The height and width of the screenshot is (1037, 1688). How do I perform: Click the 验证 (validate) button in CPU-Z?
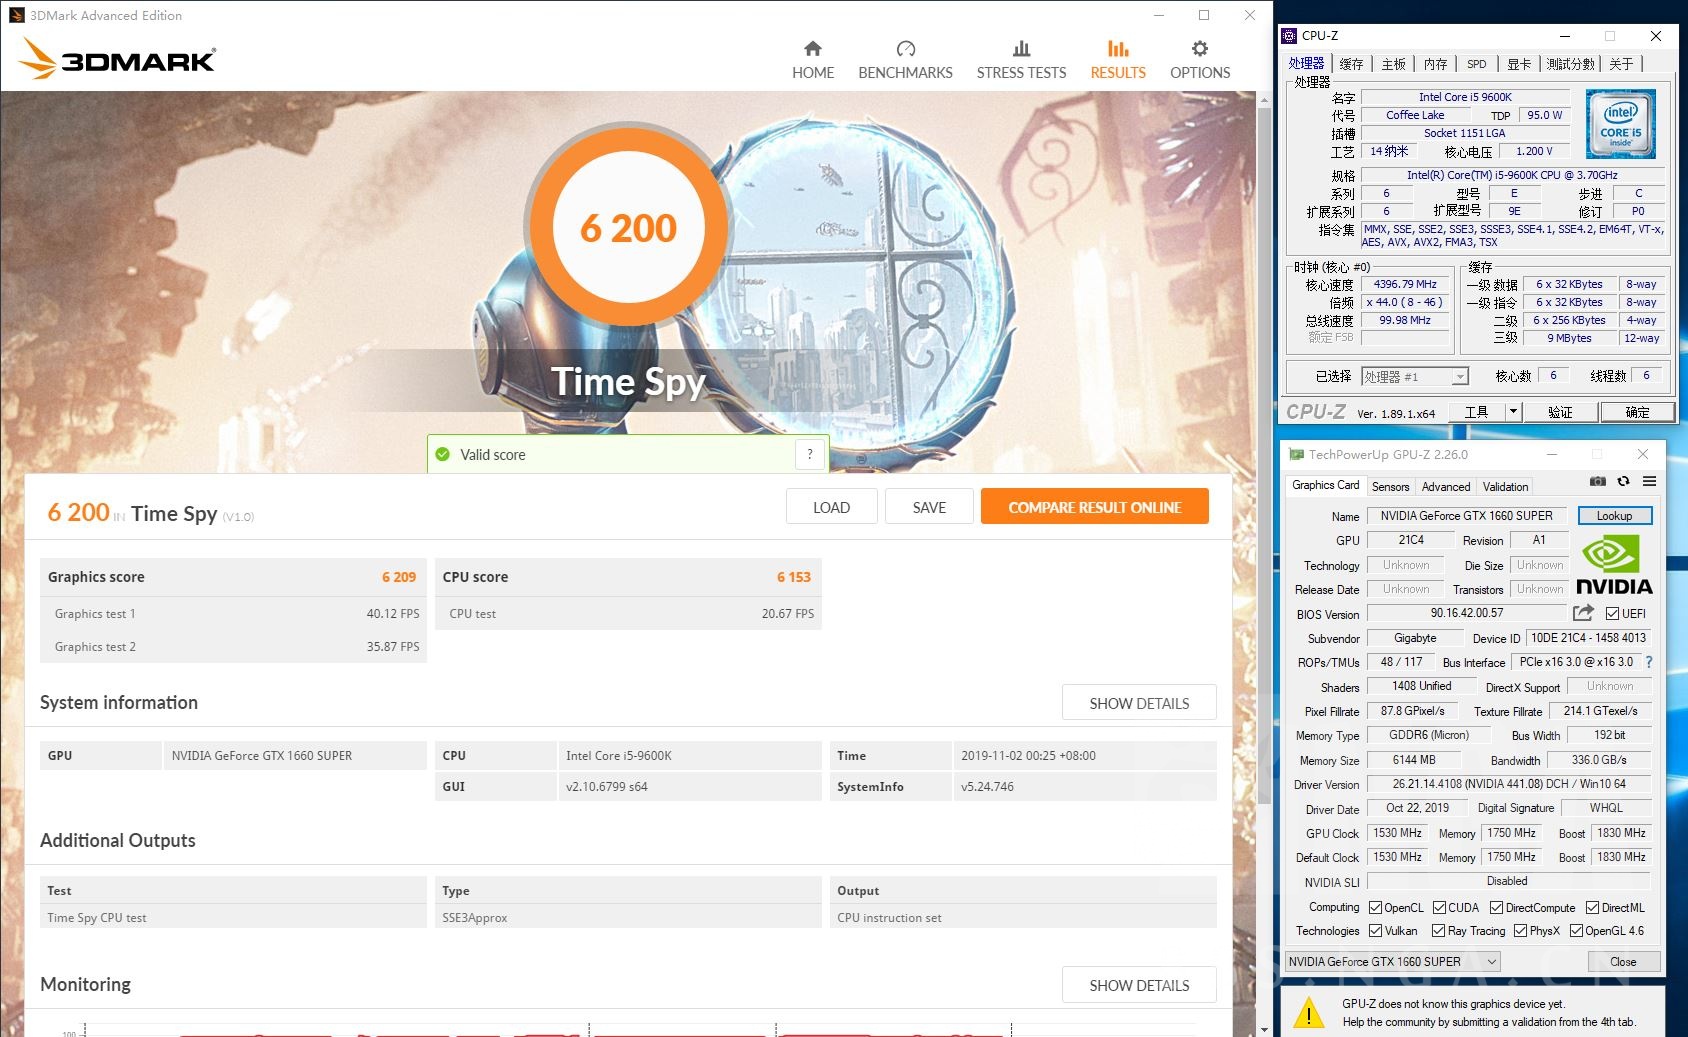(x=1560, y=412)
